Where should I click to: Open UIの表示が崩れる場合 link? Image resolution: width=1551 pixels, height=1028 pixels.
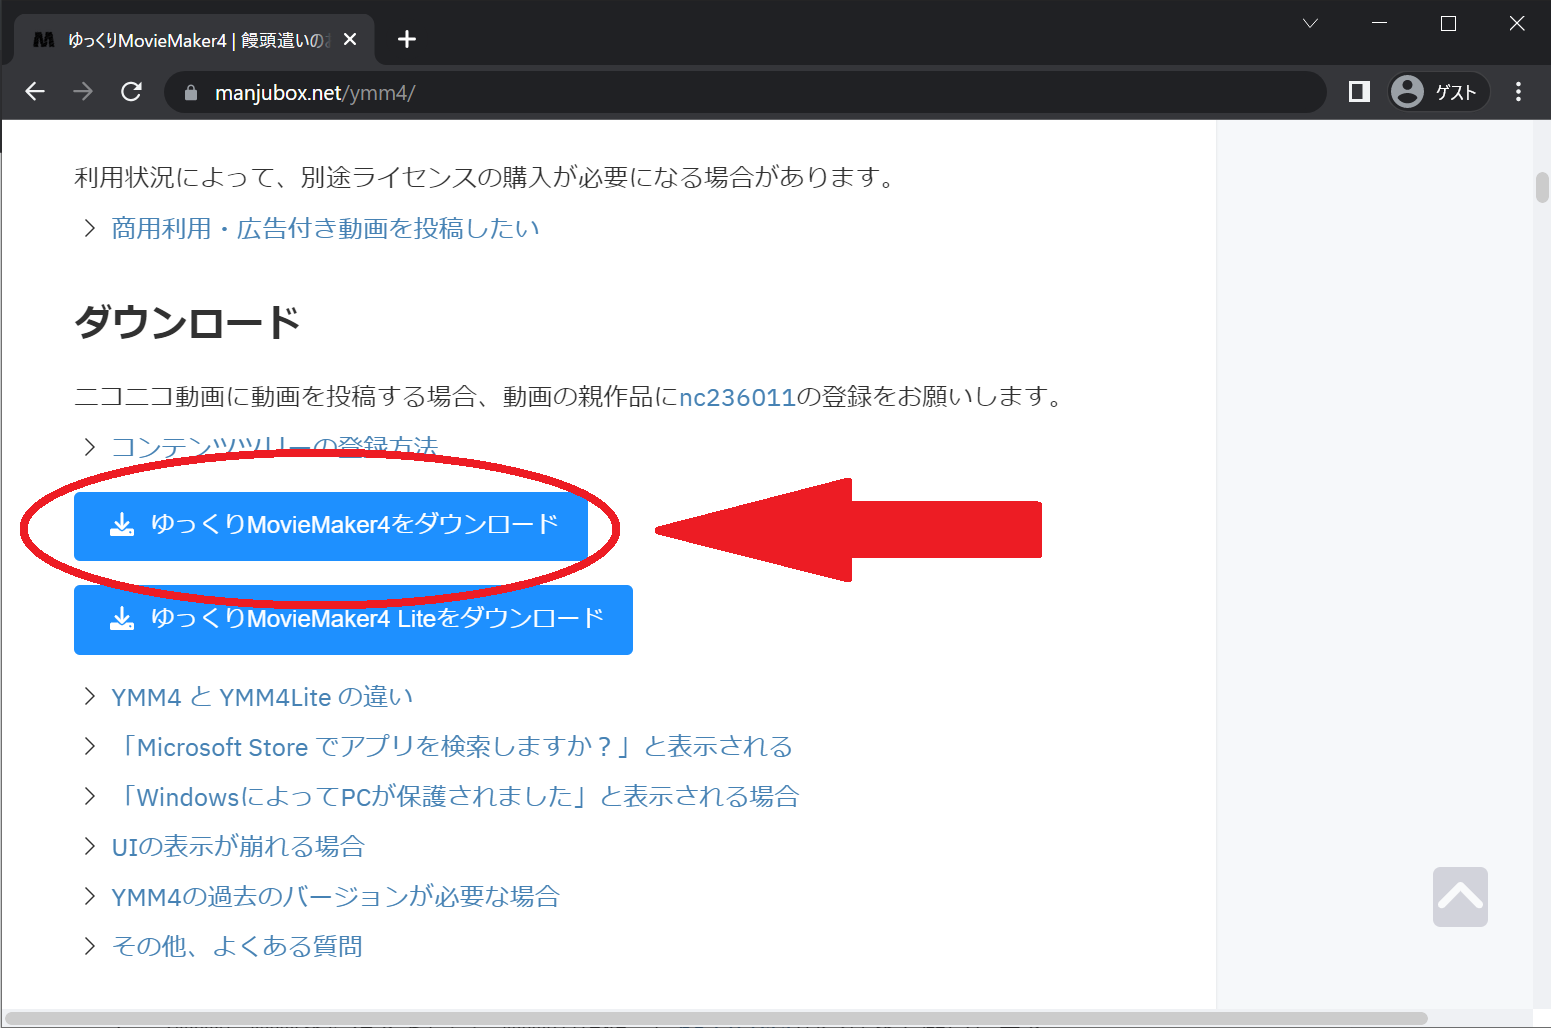(238, 847)
